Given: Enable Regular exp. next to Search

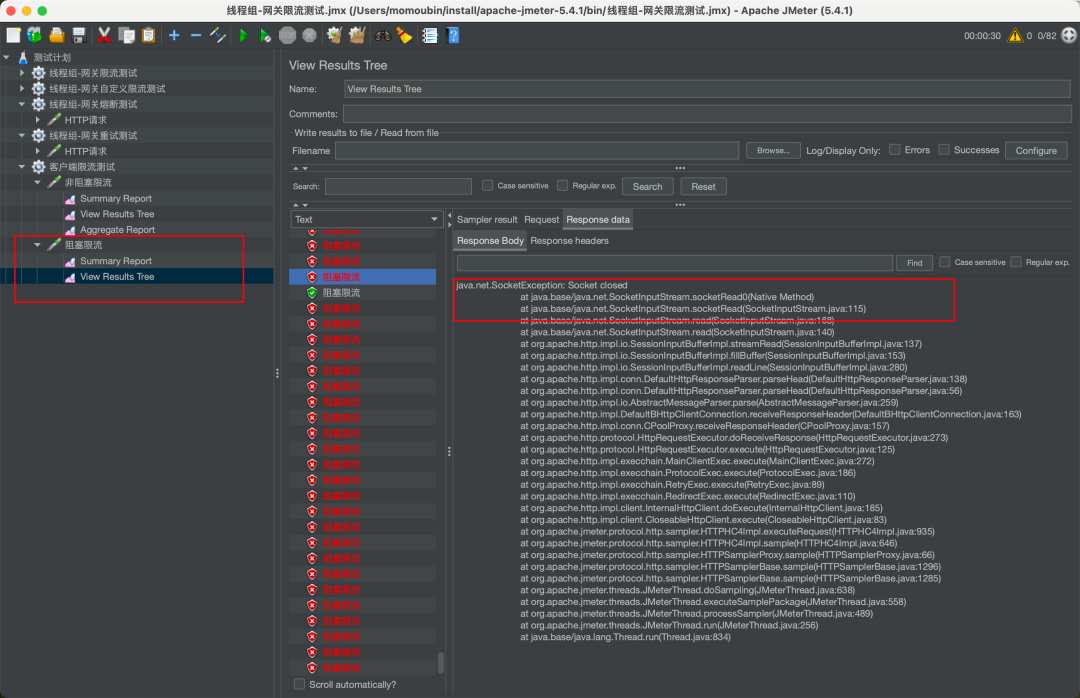Looking at the screenshot, I should pyautogui.click(x=563, y=185).
